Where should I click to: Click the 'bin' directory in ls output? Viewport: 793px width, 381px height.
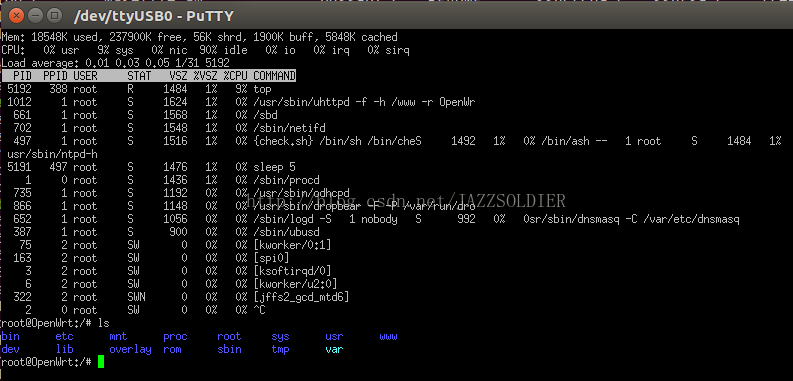click(11, 336)
